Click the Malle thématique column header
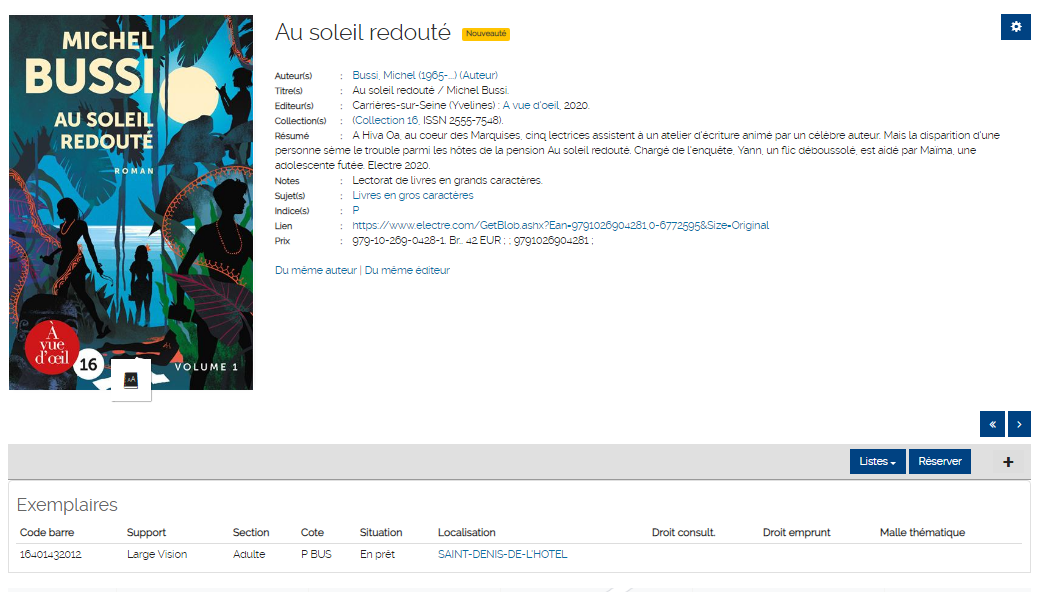 [x=922, y=532]
